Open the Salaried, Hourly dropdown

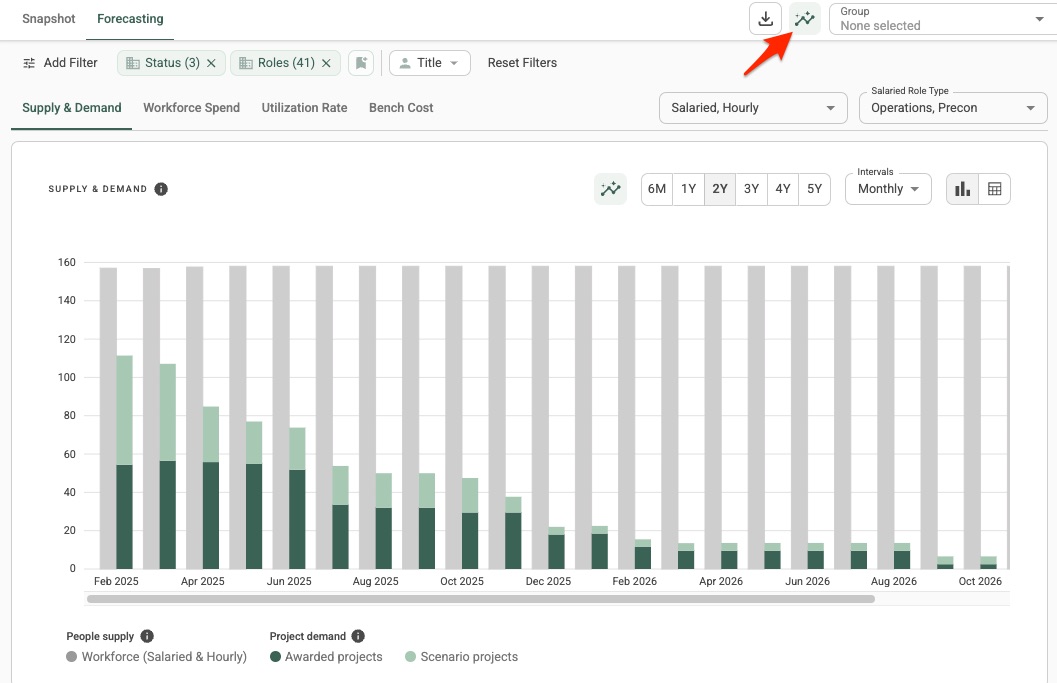point(753,108)
